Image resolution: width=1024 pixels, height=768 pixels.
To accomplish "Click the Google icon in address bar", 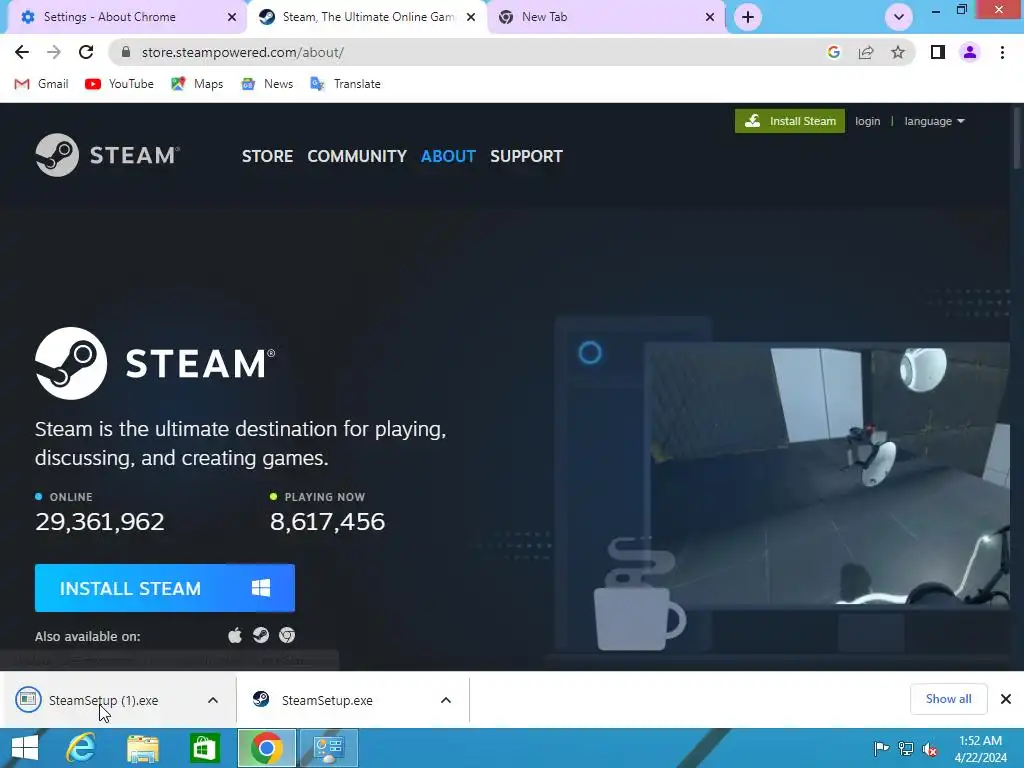I will click(x=833, y=52).
